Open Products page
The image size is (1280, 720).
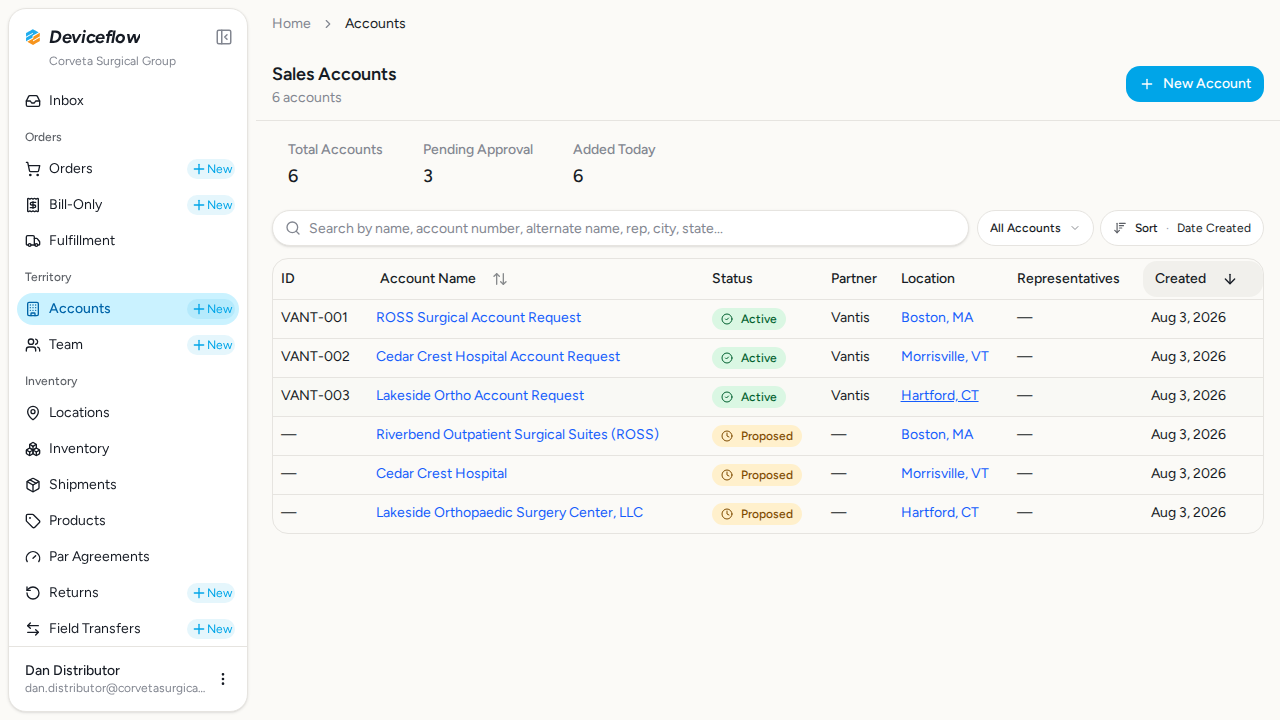tap(128, 521)
